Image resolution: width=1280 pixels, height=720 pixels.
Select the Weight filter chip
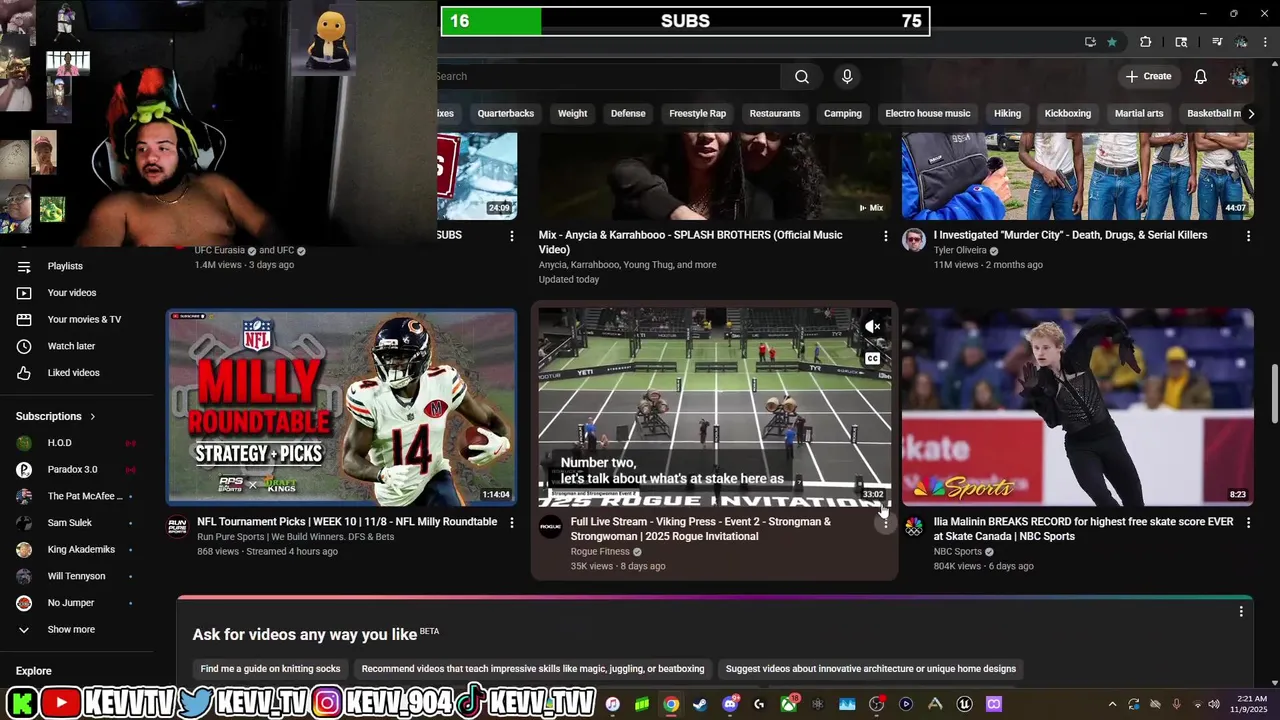(572, 113)
